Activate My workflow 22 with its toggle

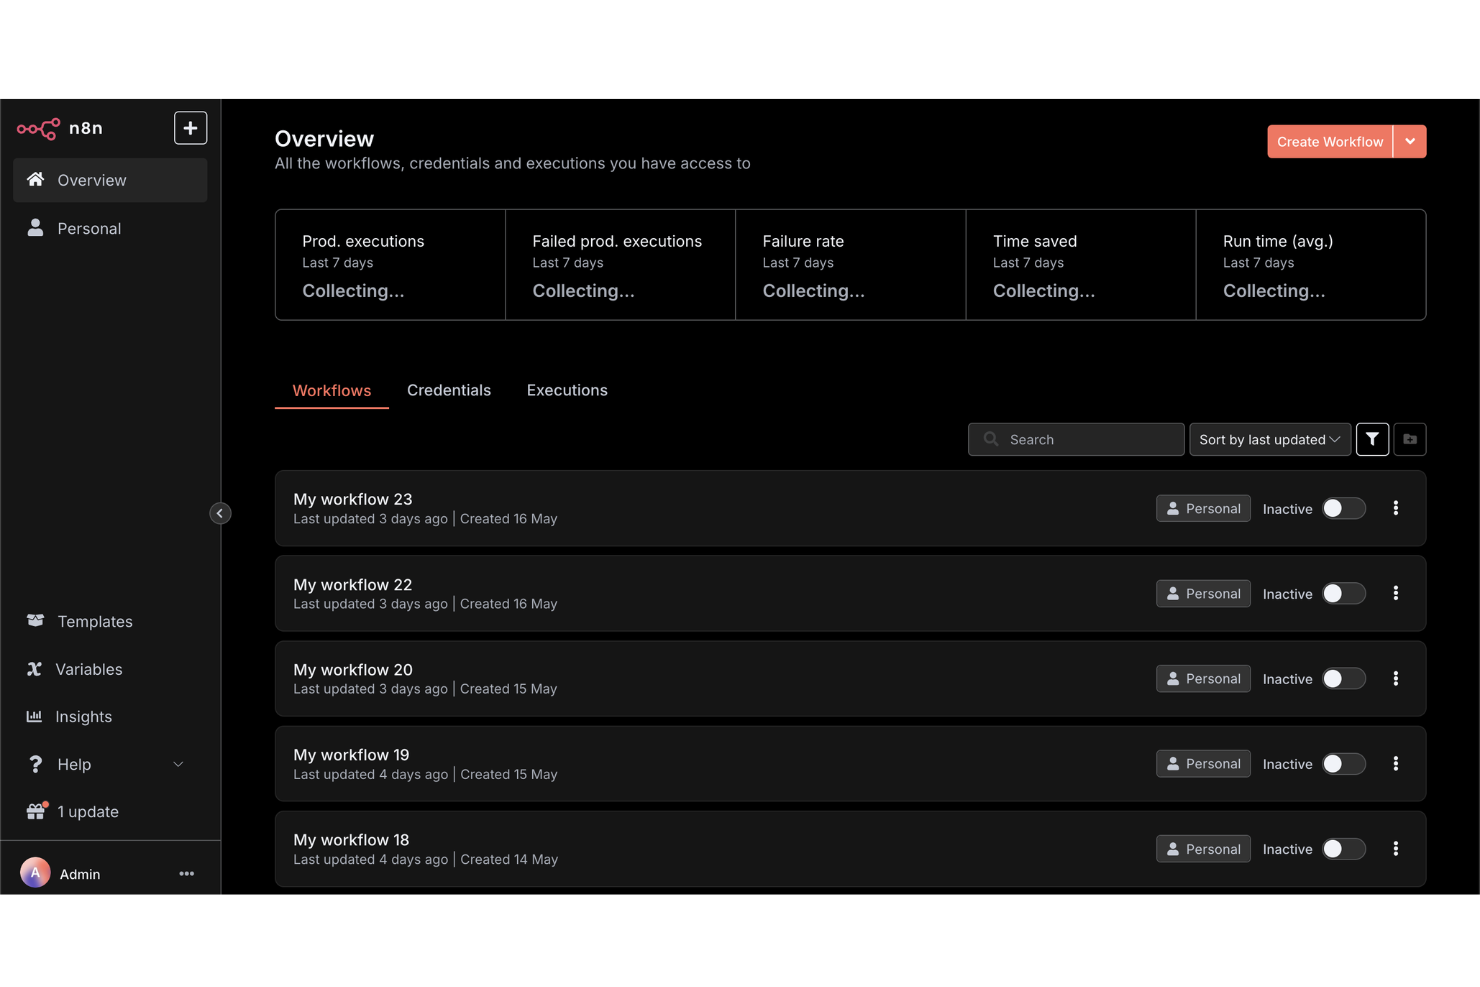click(x=1343, y=593)
